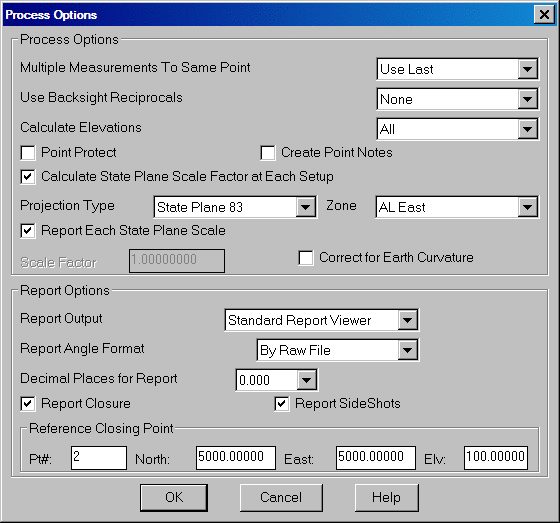The image size is (560, 523).
Task: Focus the North coordinate field
Action: 236,458
